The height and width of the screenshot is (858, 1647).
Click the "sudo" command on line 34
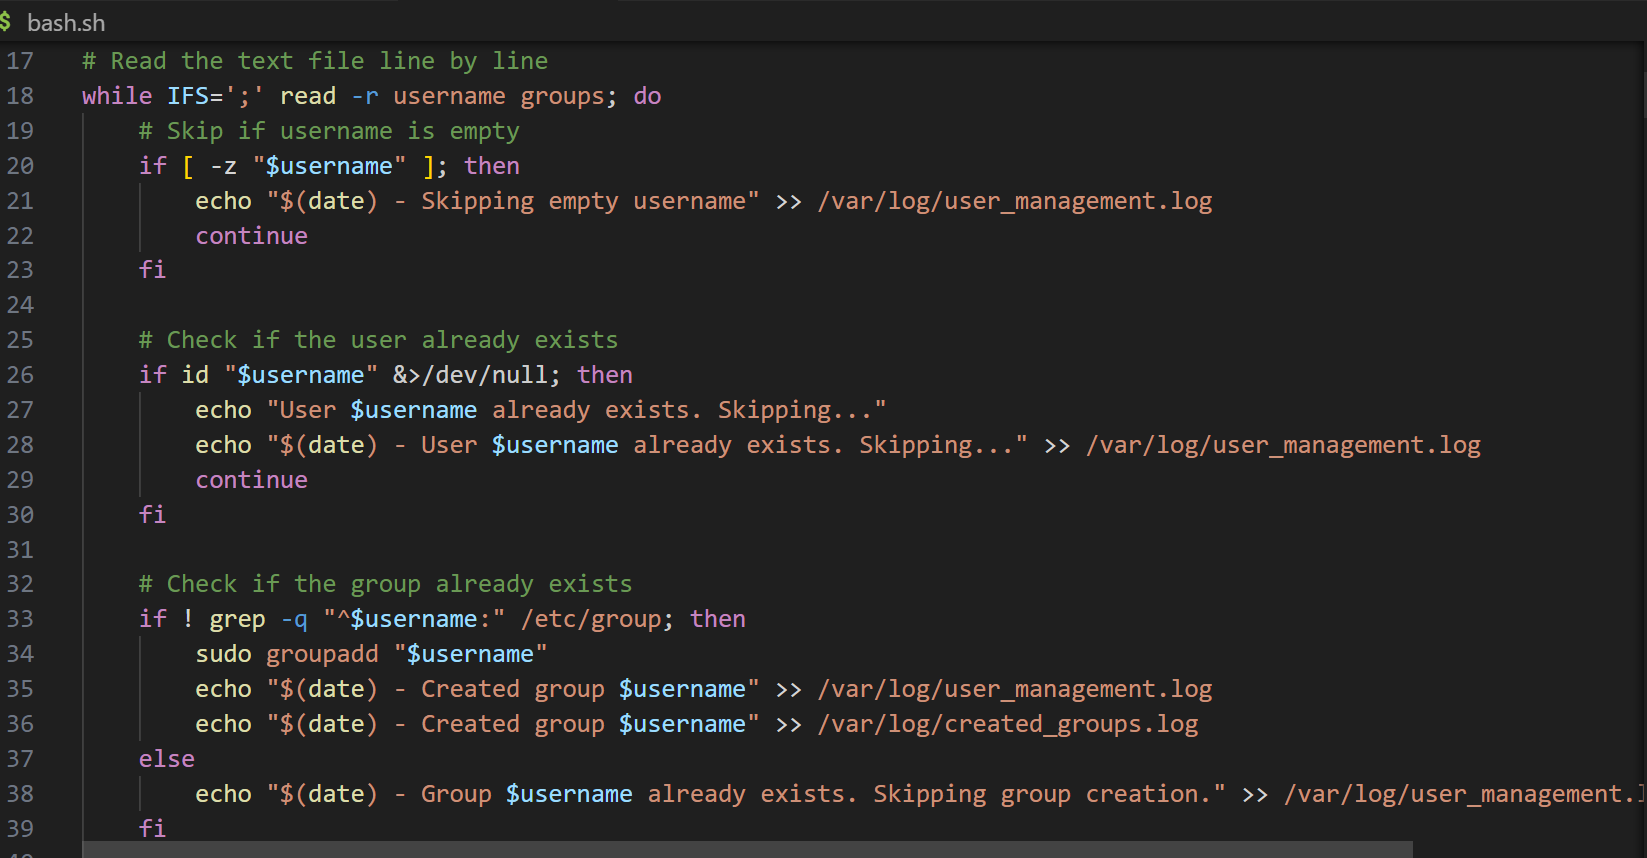223,654
